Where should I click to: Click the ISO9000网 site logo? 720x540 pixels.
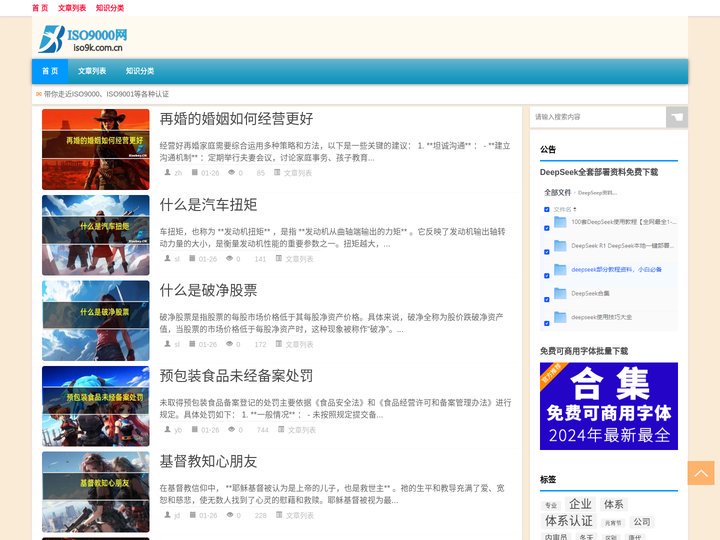click(83, 39)
